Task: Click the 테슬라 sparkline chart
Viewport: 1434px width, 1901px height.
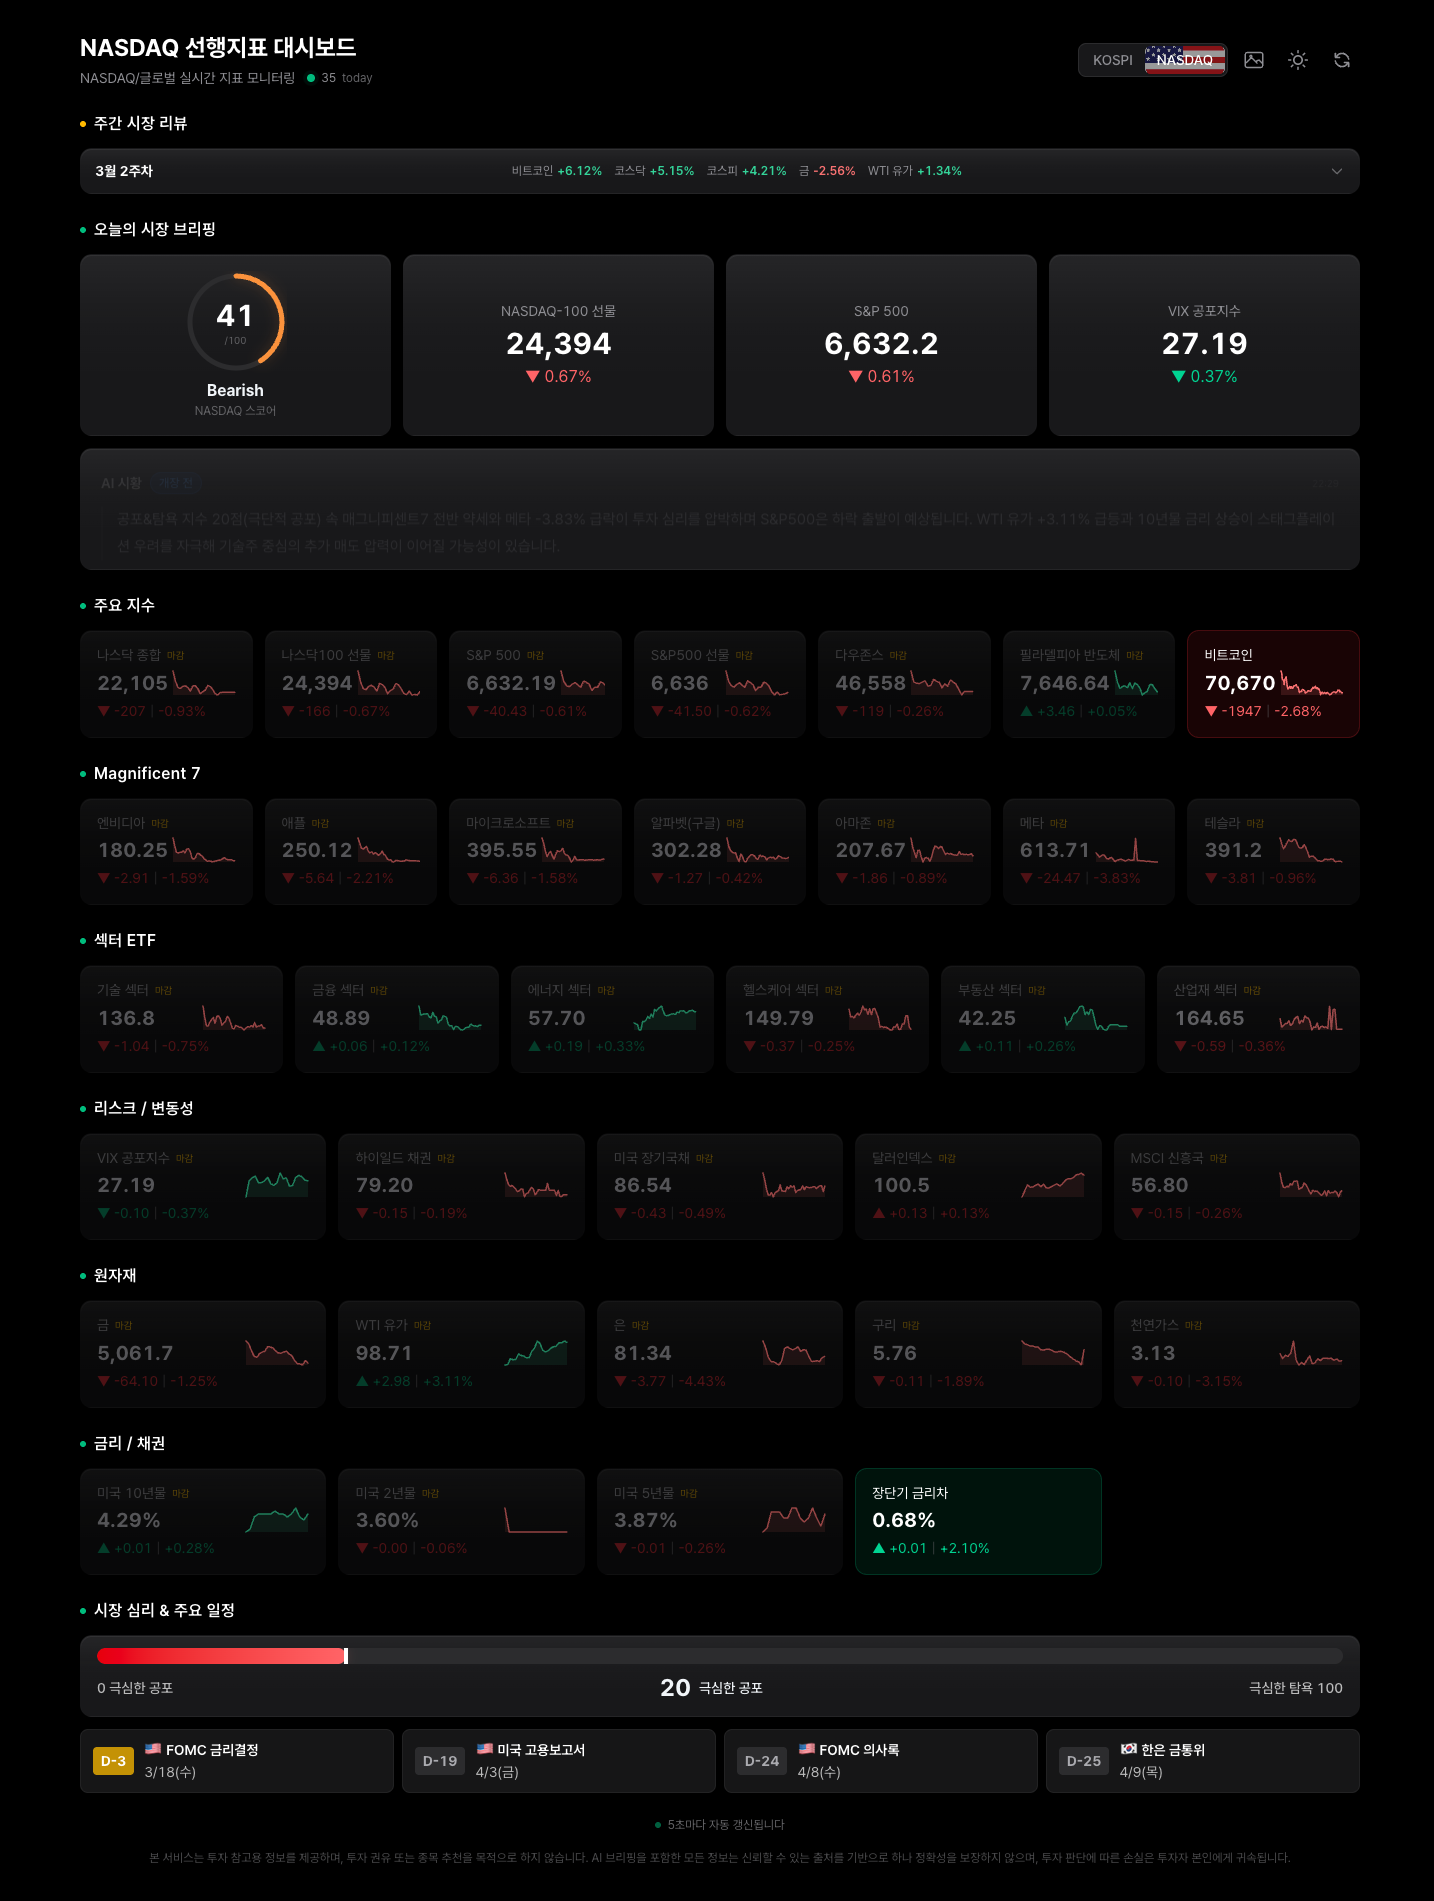Action: tap(1311, 851)
